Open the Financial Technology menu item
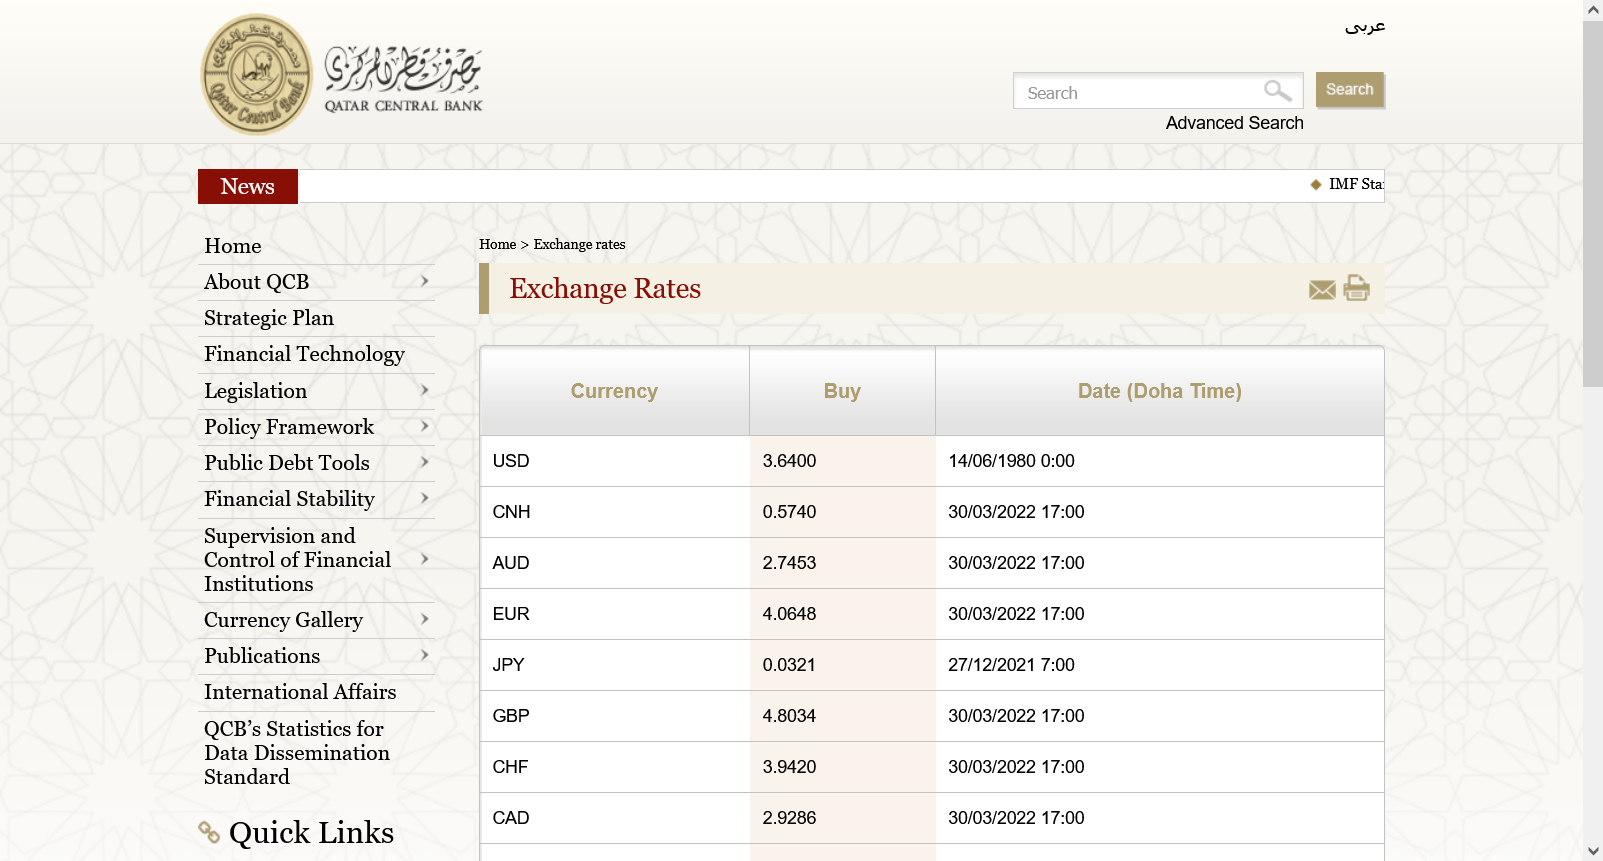Image resolution: width=1603 pixels, height=861 pixels. pos(304,354)
